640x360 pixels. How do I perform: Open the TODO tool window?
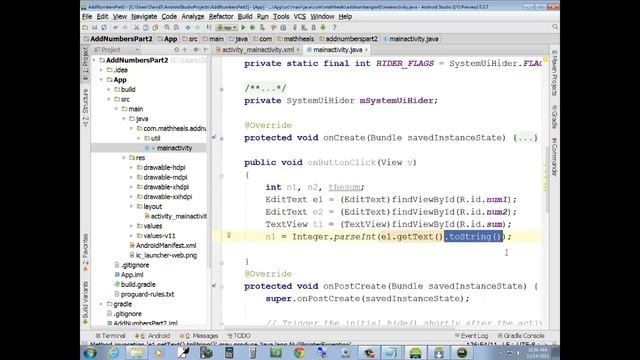coord(239,336)
